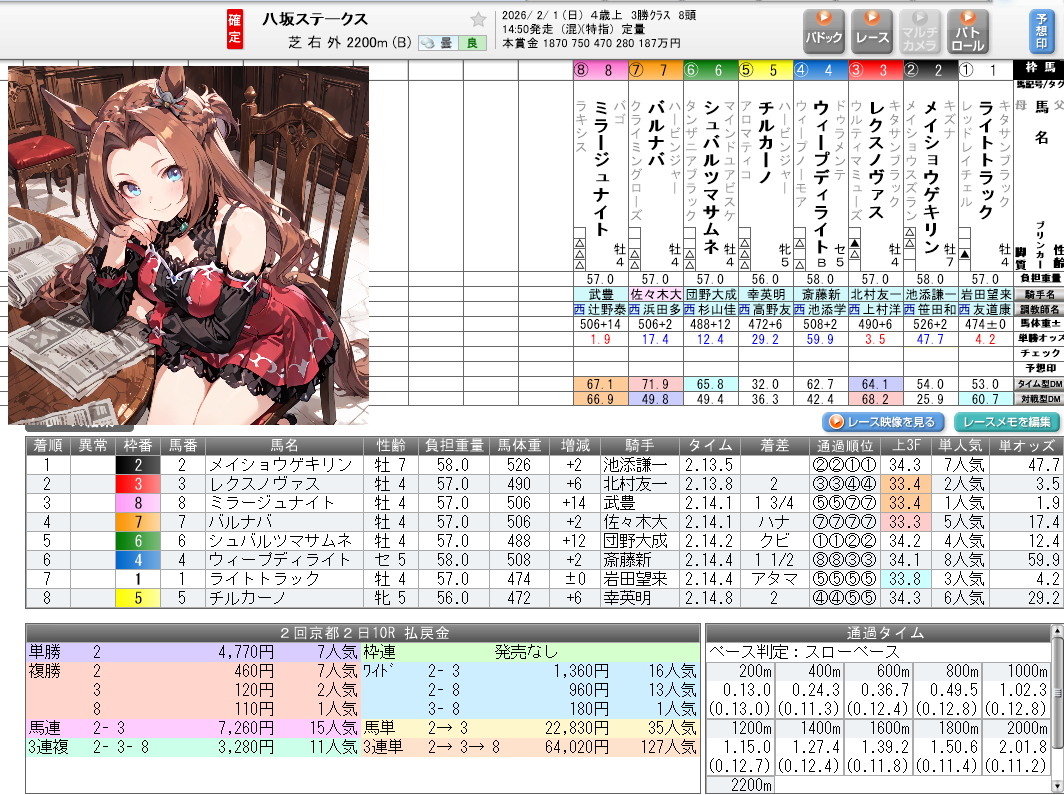This screenshot has width=1064, height=795.
Task: Click レースメモを編集 button
Action: 1005,422
